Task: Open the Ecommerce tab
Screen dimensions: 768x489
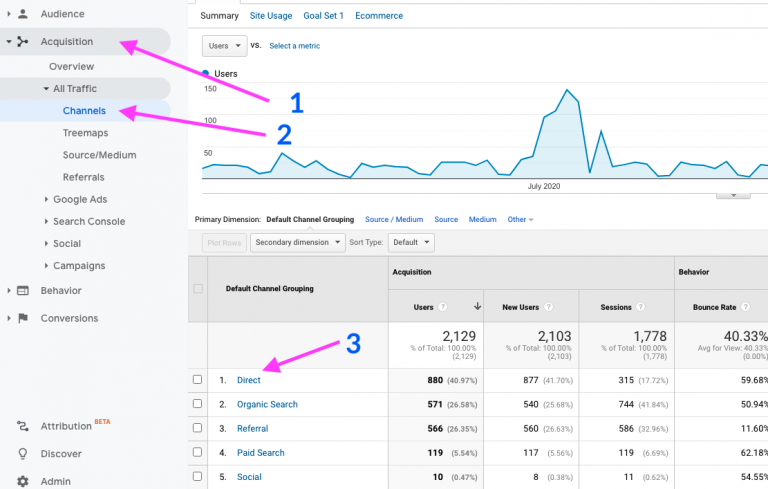Action: pos(379,16)
